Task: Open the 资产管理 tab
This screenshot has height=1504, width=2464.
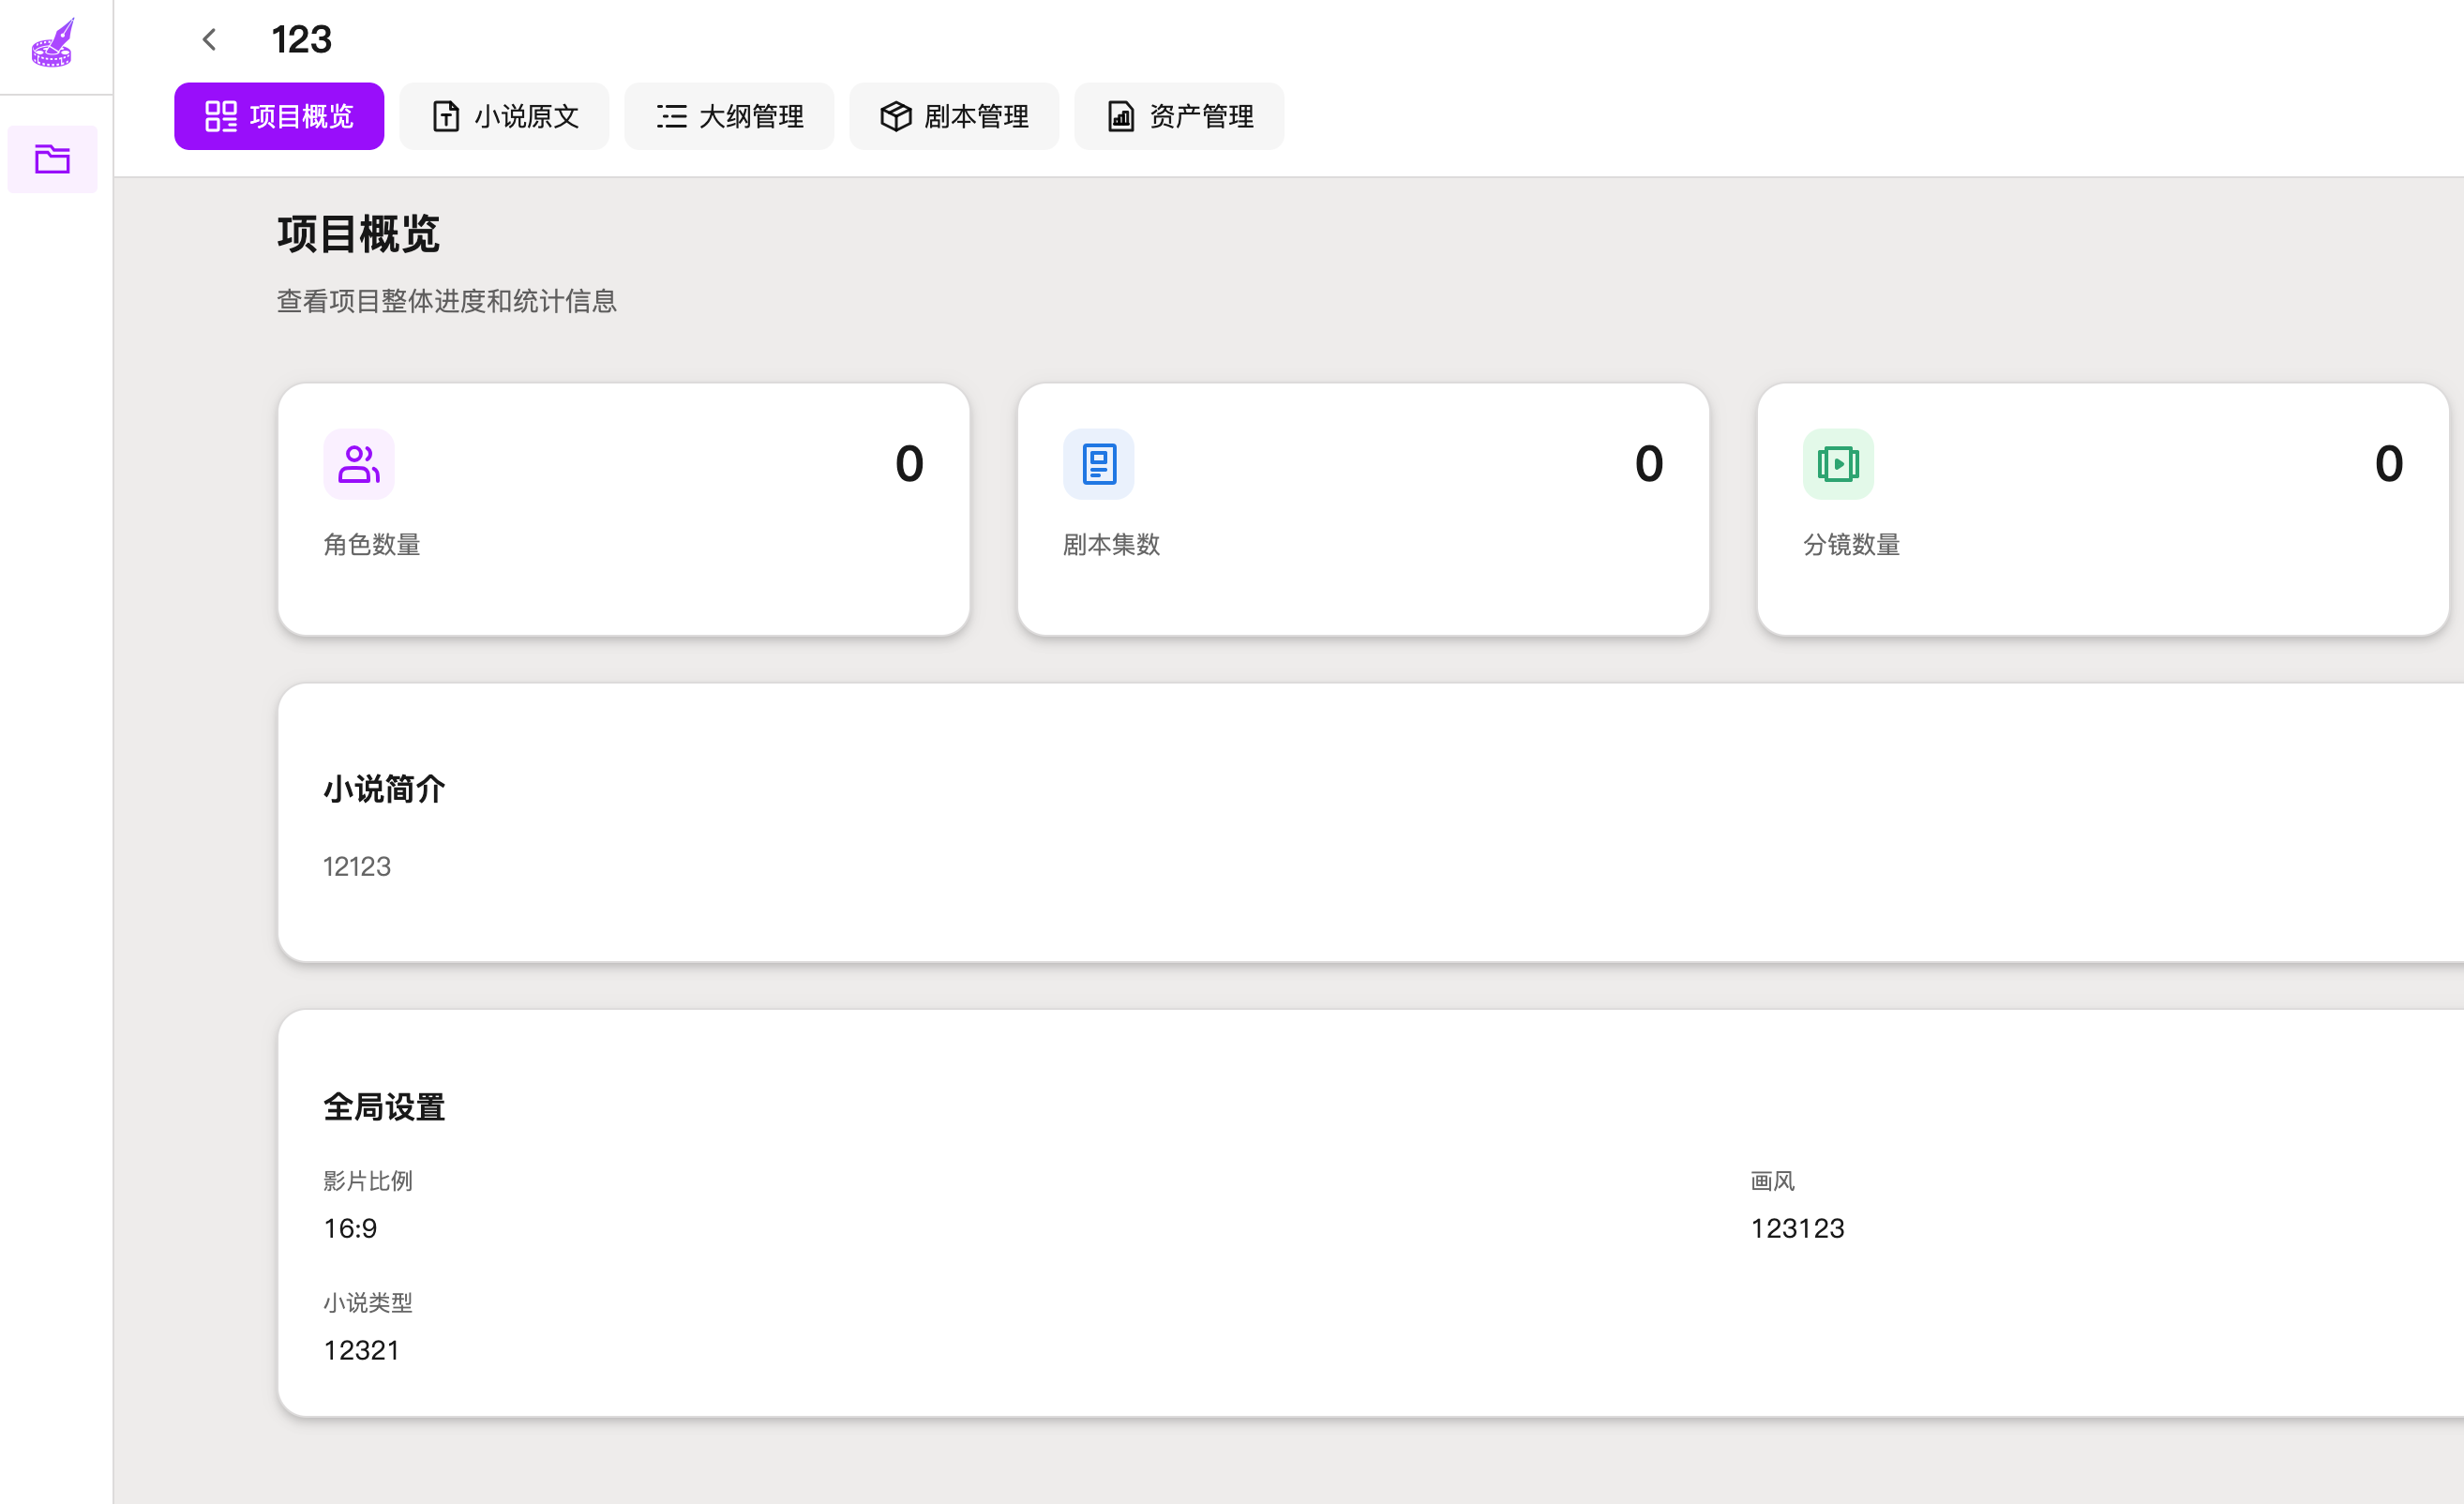Action: (1201, 117)
